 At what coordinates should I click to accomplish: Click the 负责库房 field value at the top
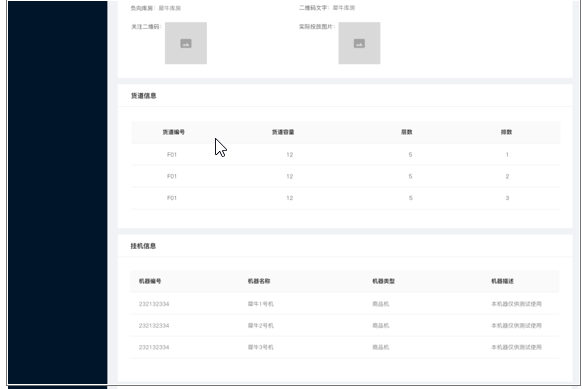170,8
